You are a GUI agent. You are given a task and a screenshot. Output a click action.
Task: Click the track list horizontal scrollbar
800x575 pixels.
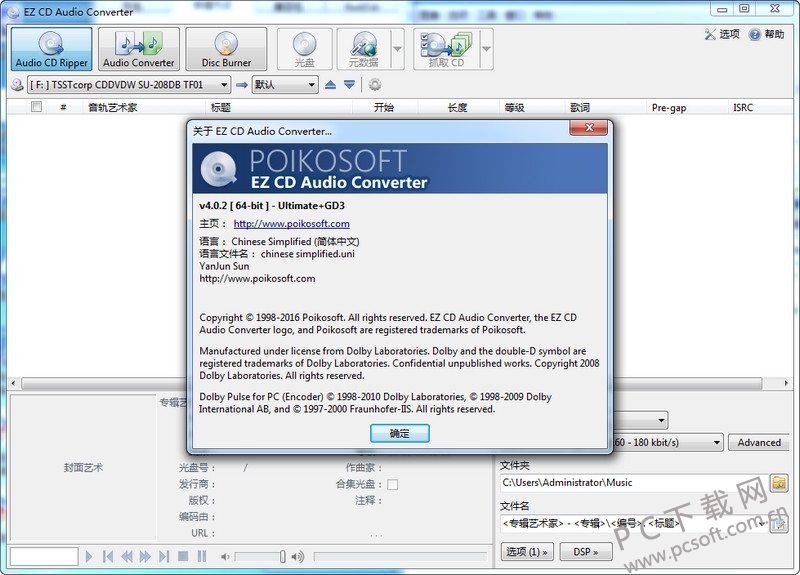click(x=392, y=383)
